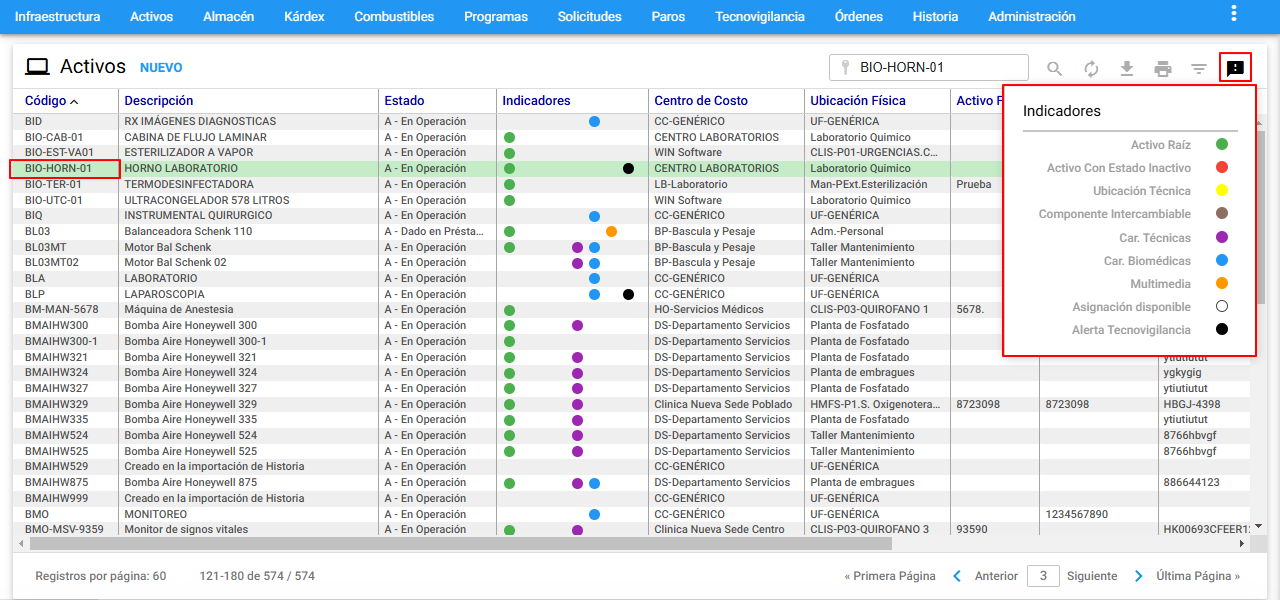Image resolution: width=1280 pixels, height=600 pixels.
Task: Open the Administración menu
Action: 1032,17
